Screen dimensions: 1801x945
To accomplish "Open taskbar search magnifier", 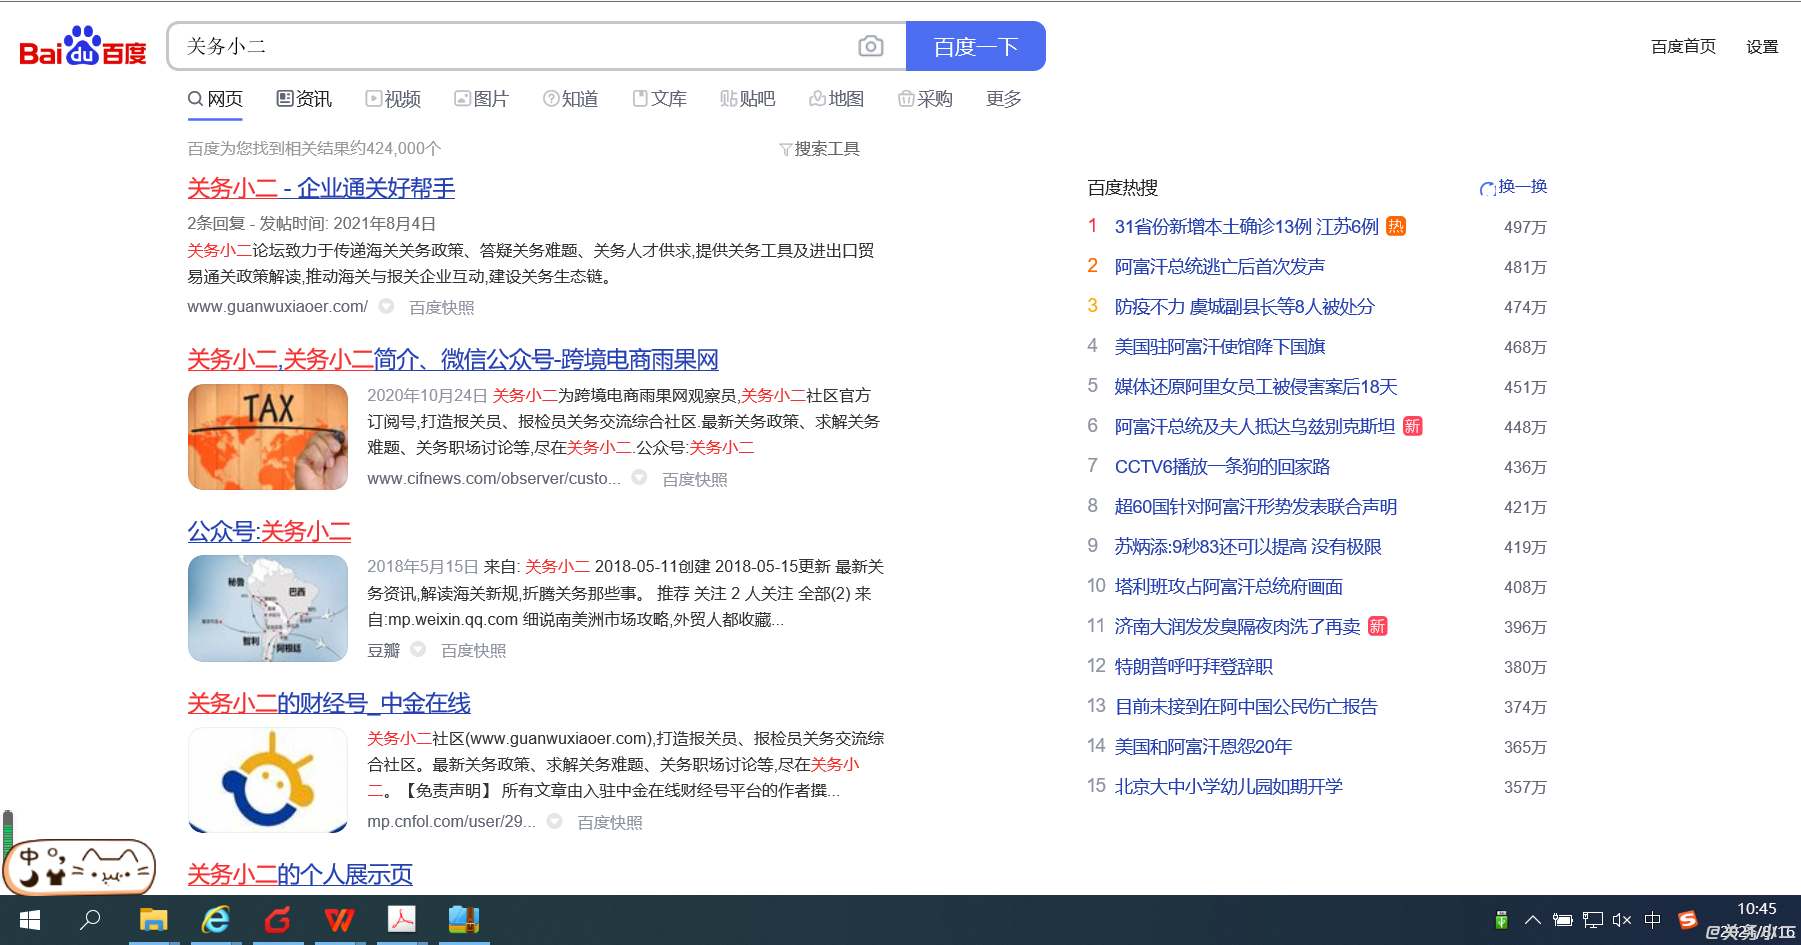I will tap(90, 920).
